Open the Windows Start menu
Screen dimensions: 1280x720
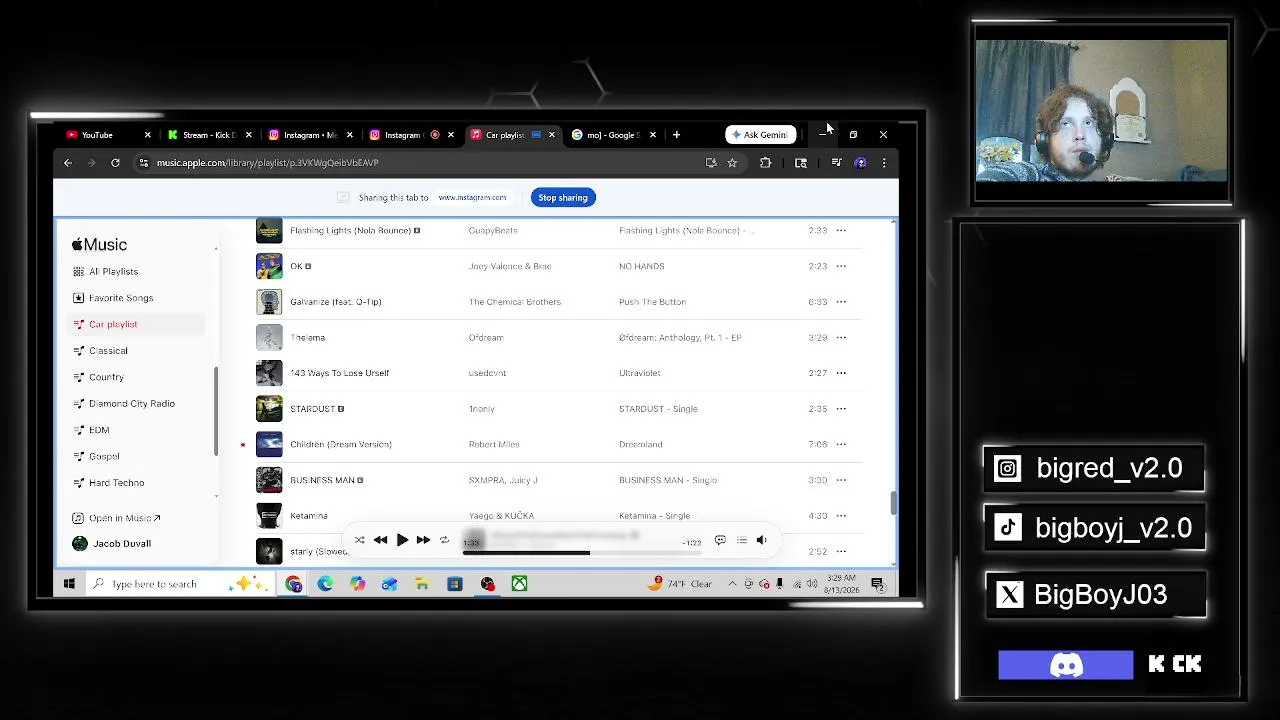click(x=69, y=584)
